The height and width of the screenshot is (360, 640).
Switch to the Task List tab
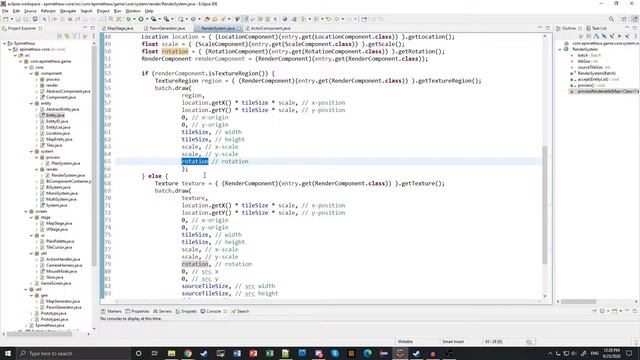[x=597, y=28]
